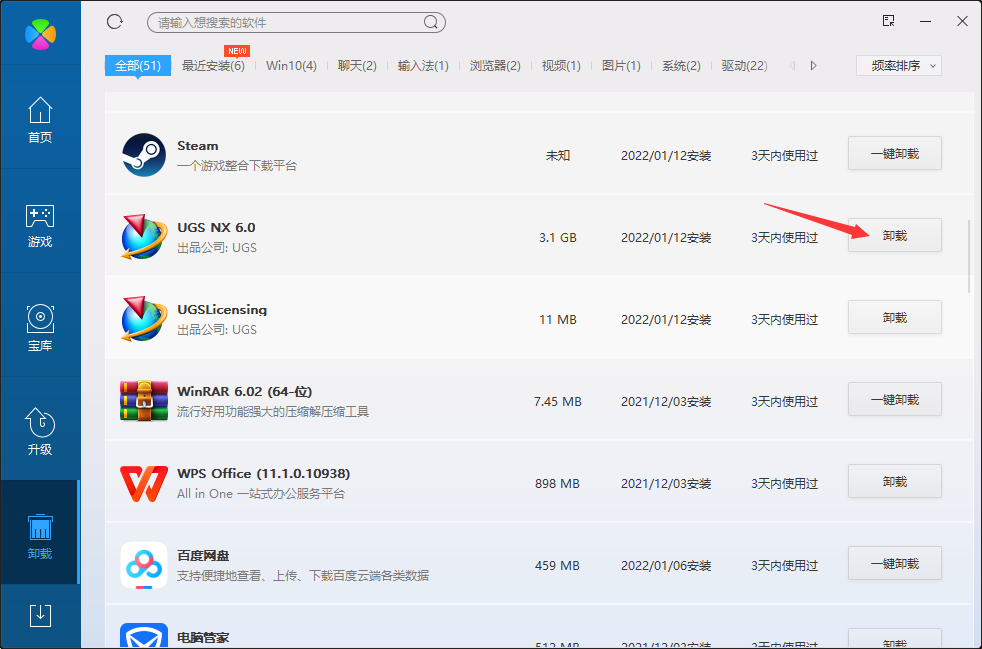Image resolution: width=982 pixels, height=649 pixels.
Task: Click the 百度网盘 app icon
Action: click(x=144, y=565)
